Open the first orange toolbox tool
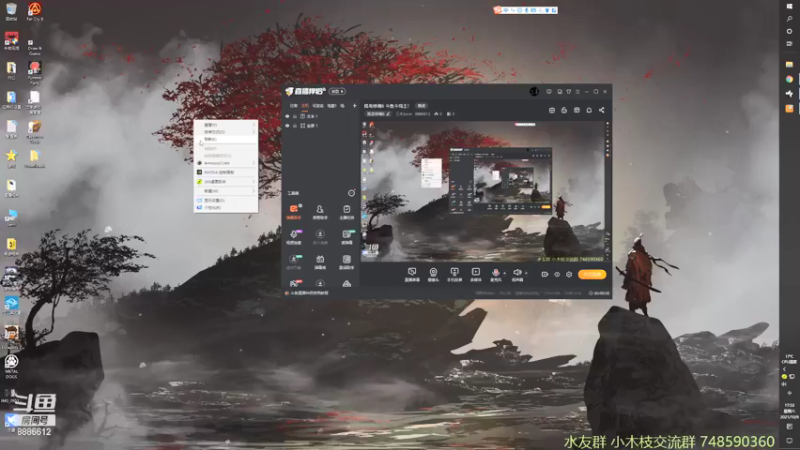The width and height of the screenshot is (800, 450). pos(294,212)
